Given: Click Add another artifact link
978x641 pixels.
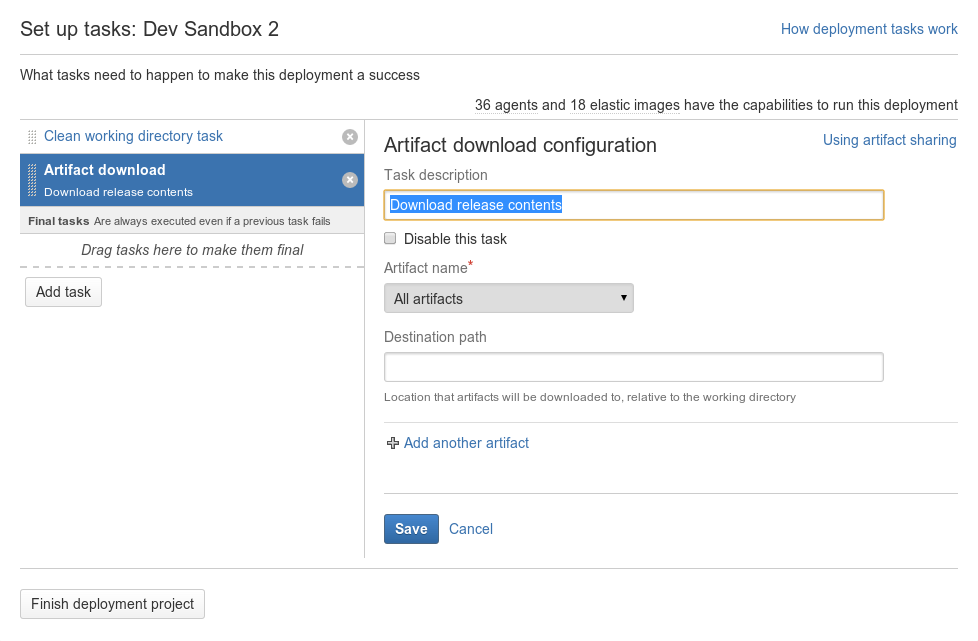Looking at the screenshot, I should tap(466, 443).
